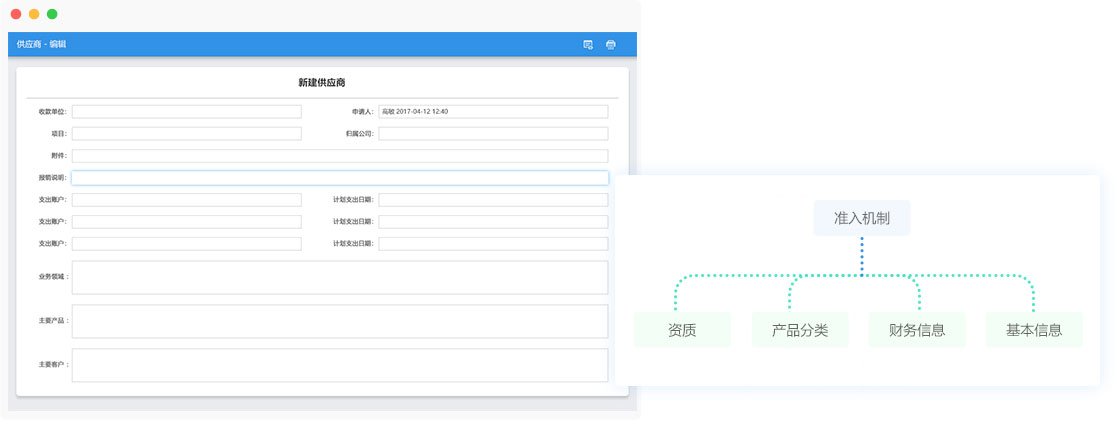Click inside the 业务领域 text area
This screenshot has height=430, width=1117.
(339, 277)
